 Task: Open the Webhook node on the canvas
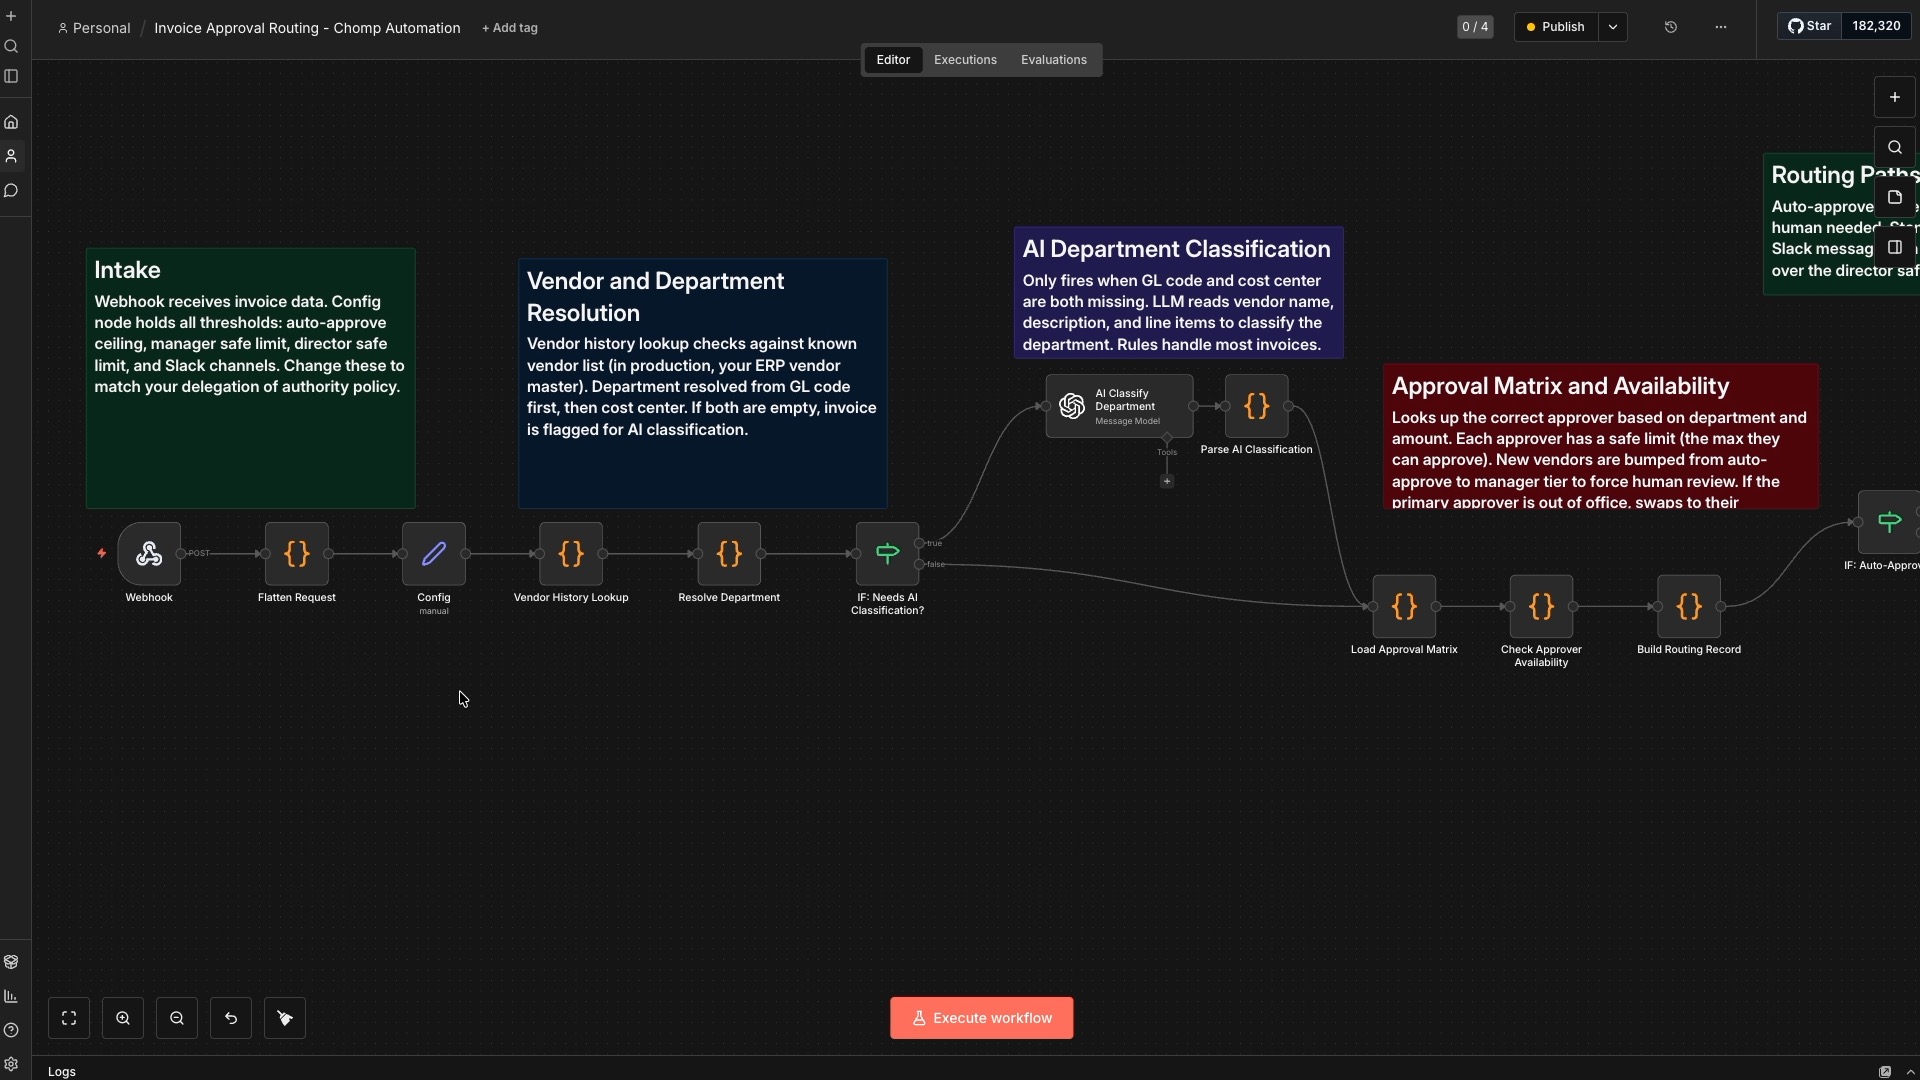(149, 555)
